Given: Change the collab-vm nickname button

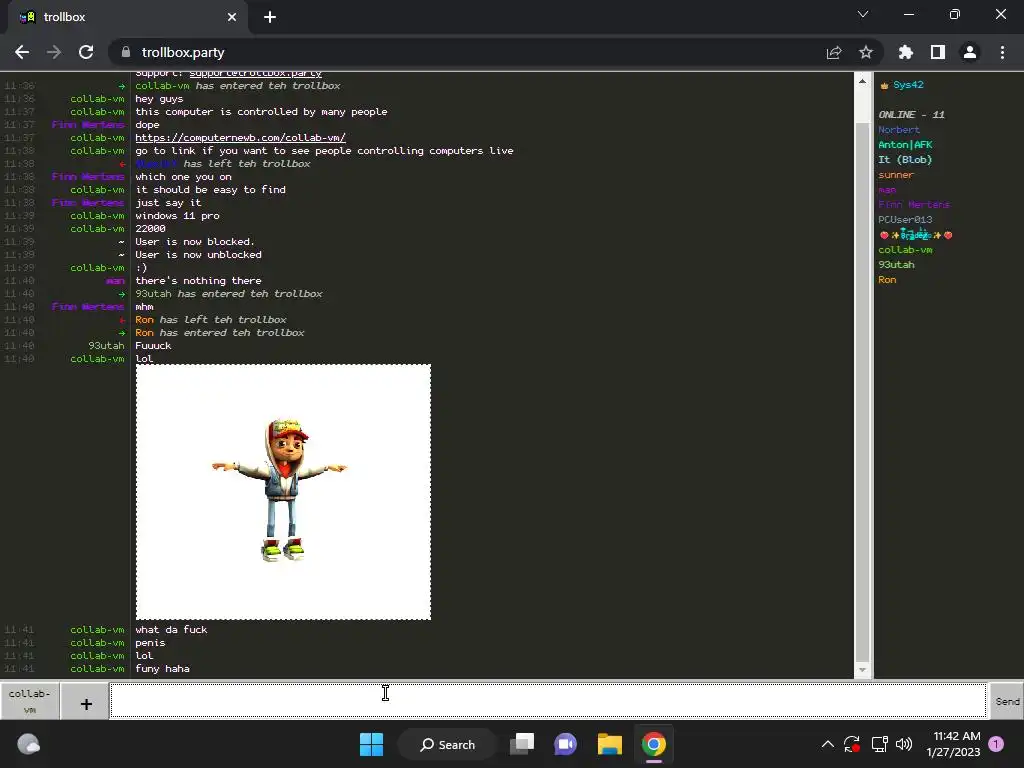Looking at the screenshot, I should (x=30, y=701).
